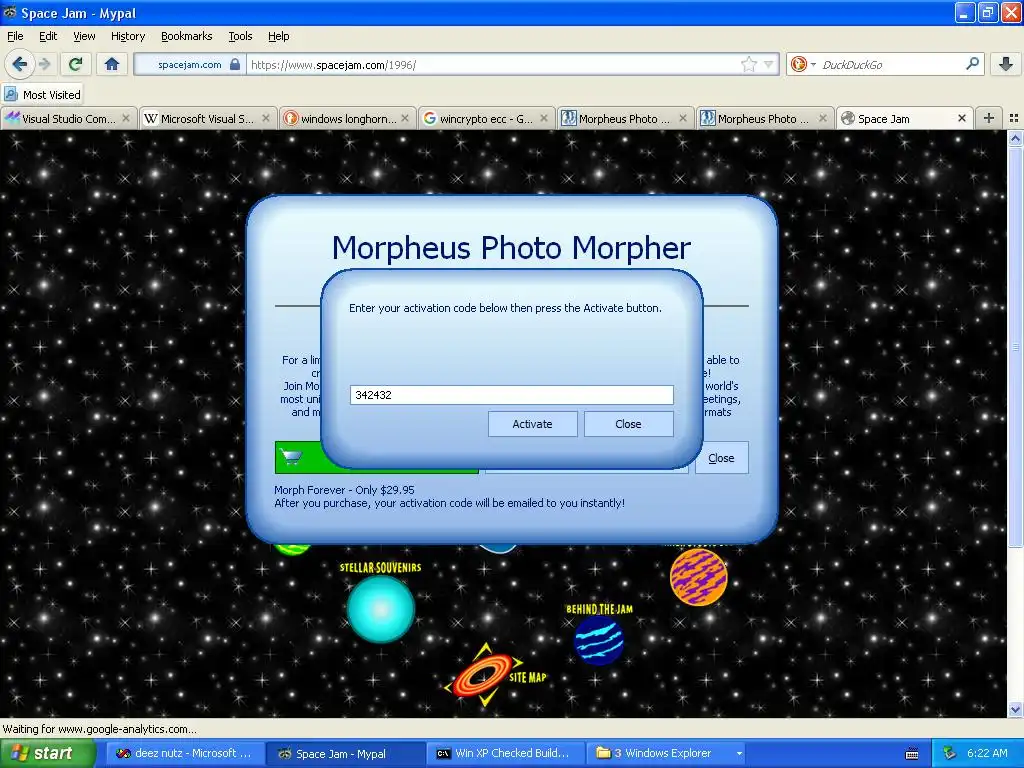The height and width of the screenshot is (768, 1024).
Task: Click the DuckDuckGo search field
Action: 891,64
